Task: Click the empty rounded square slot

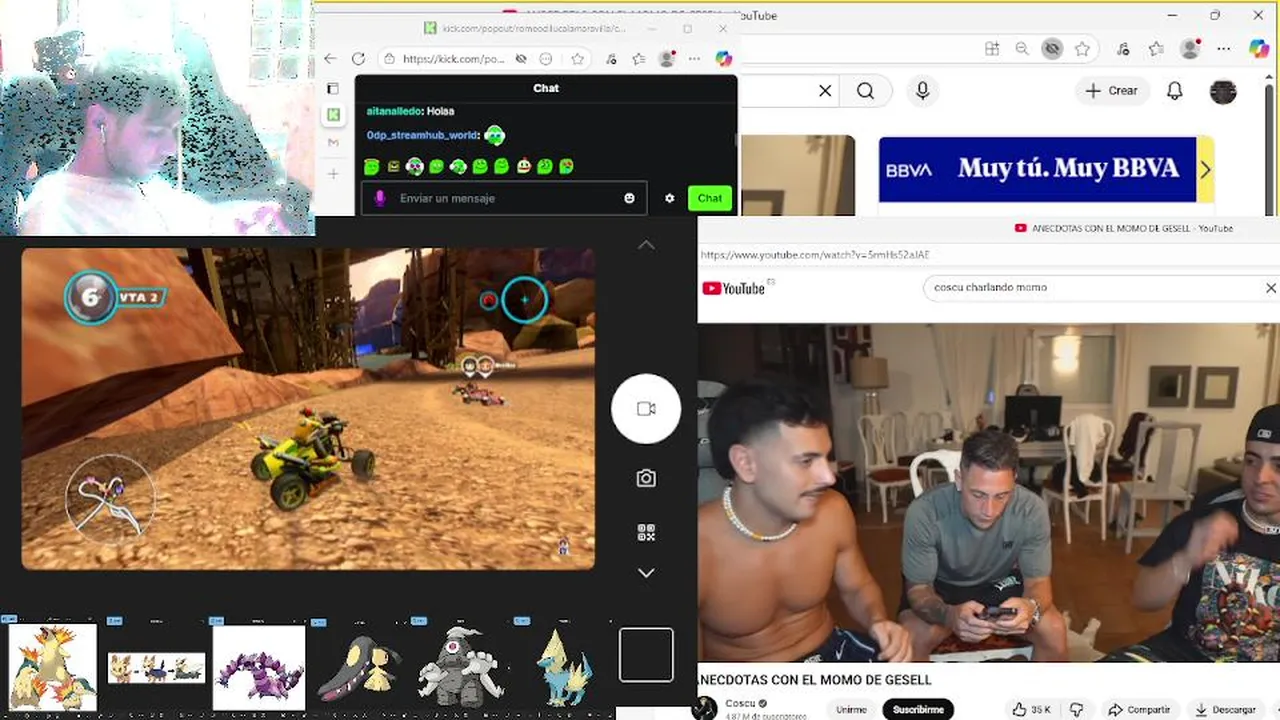Action: click(646, 655)
